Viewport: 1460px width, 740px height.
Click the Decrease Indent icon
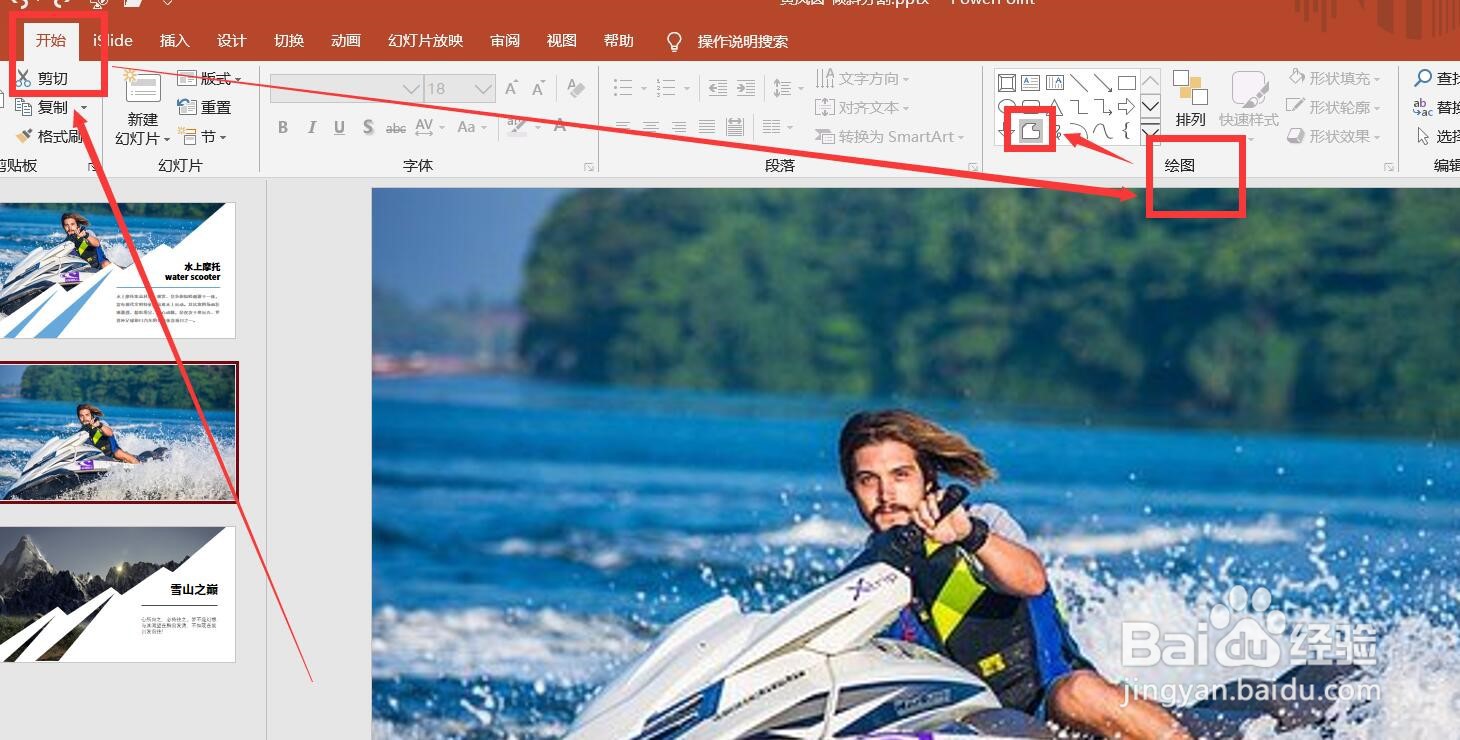pos(717,88)
